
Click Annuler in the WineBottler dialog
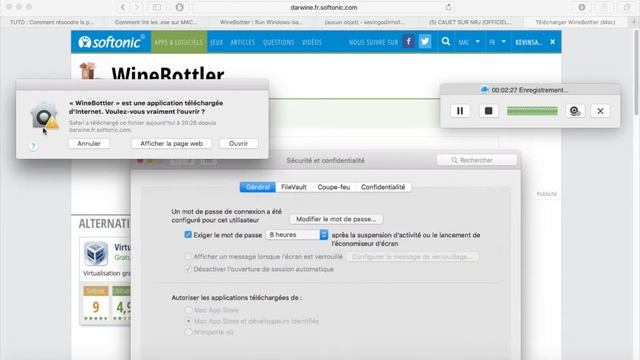89,144
